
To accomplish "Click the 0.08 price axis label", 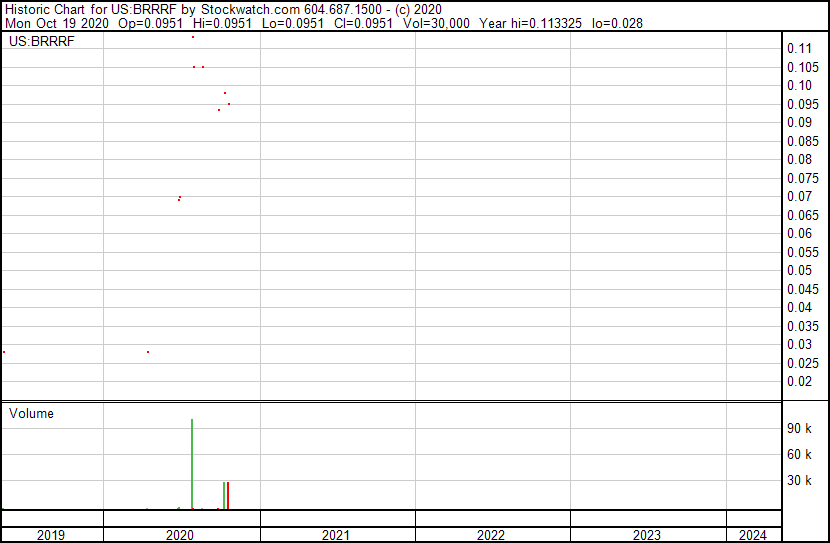I will (x=799, y=159).
